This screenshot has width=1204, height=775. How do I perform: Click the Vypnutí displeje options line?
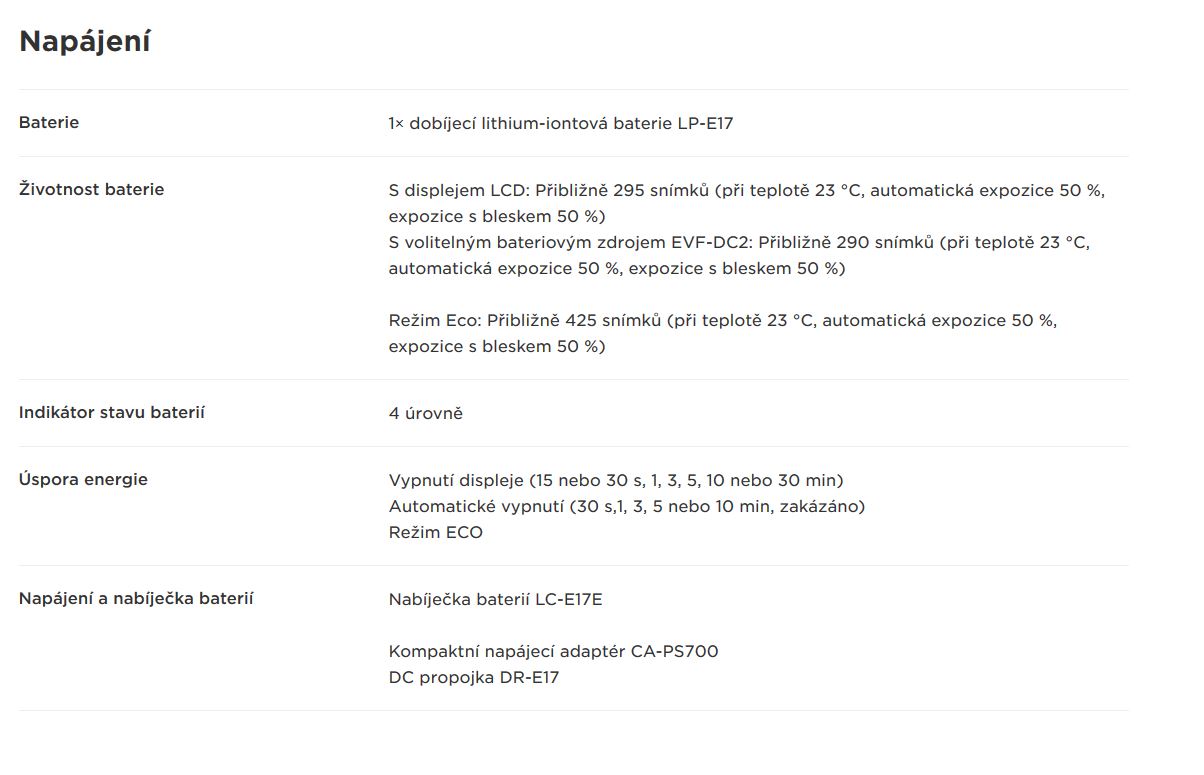616,480
